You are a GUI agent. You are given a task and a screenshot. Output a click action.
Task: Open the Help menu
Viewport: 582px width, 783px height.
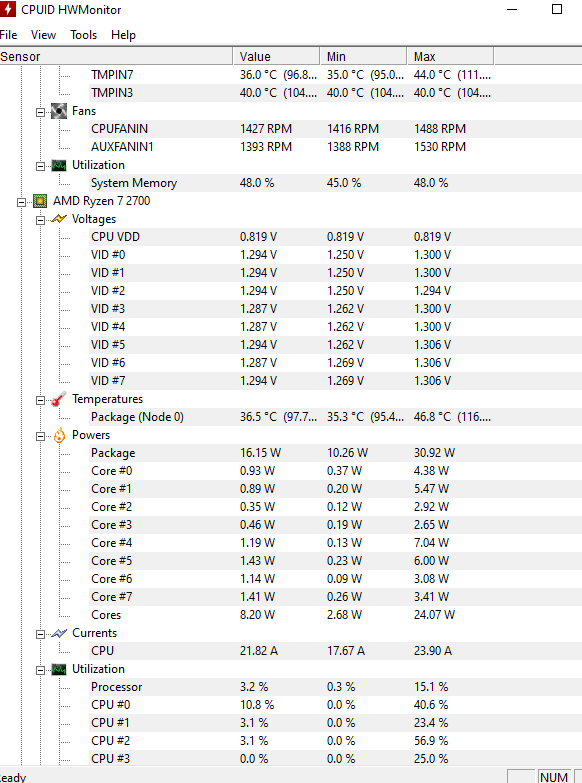[x=123, y=35]
